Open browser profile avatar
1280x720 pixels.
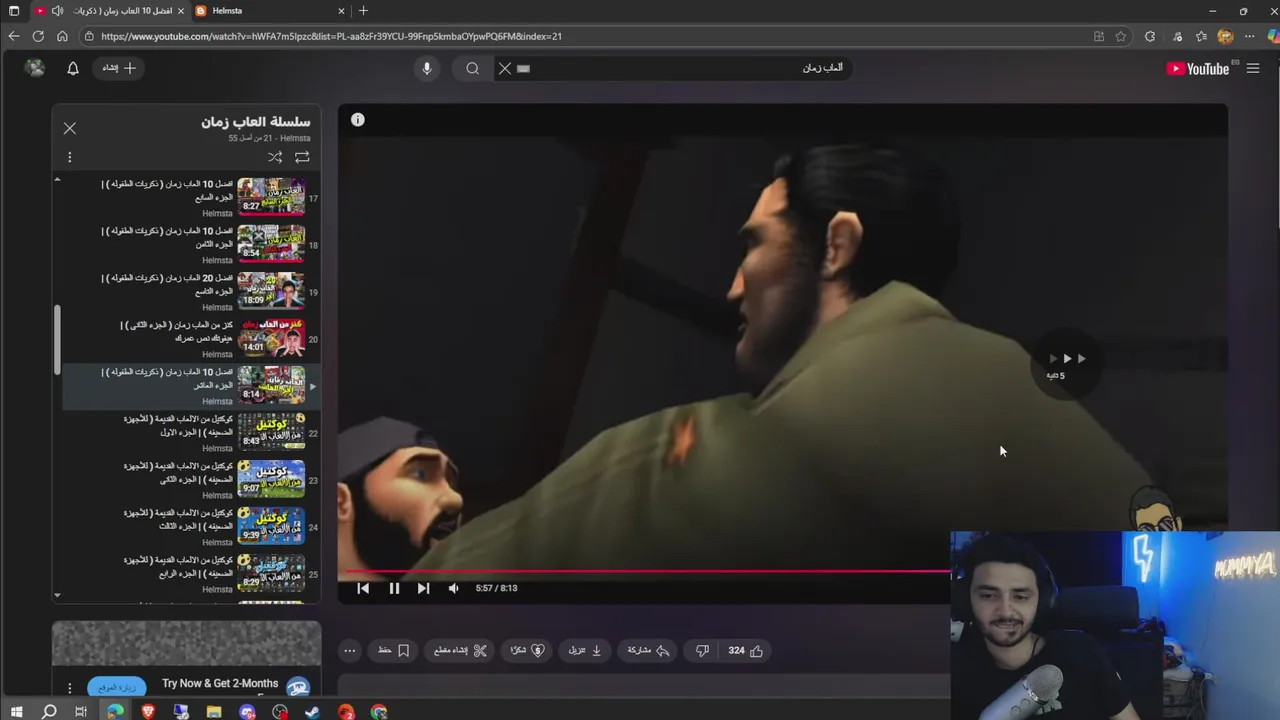tap(1226, 36)
